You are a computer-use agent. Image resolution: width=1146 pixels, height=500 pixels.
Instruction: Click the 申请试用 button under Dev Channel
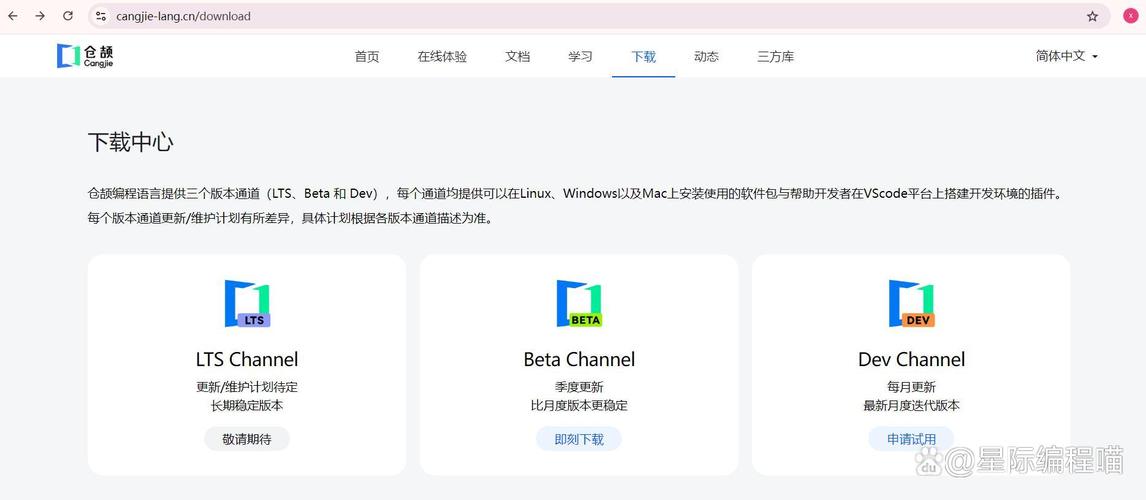(x=911, y=439)
